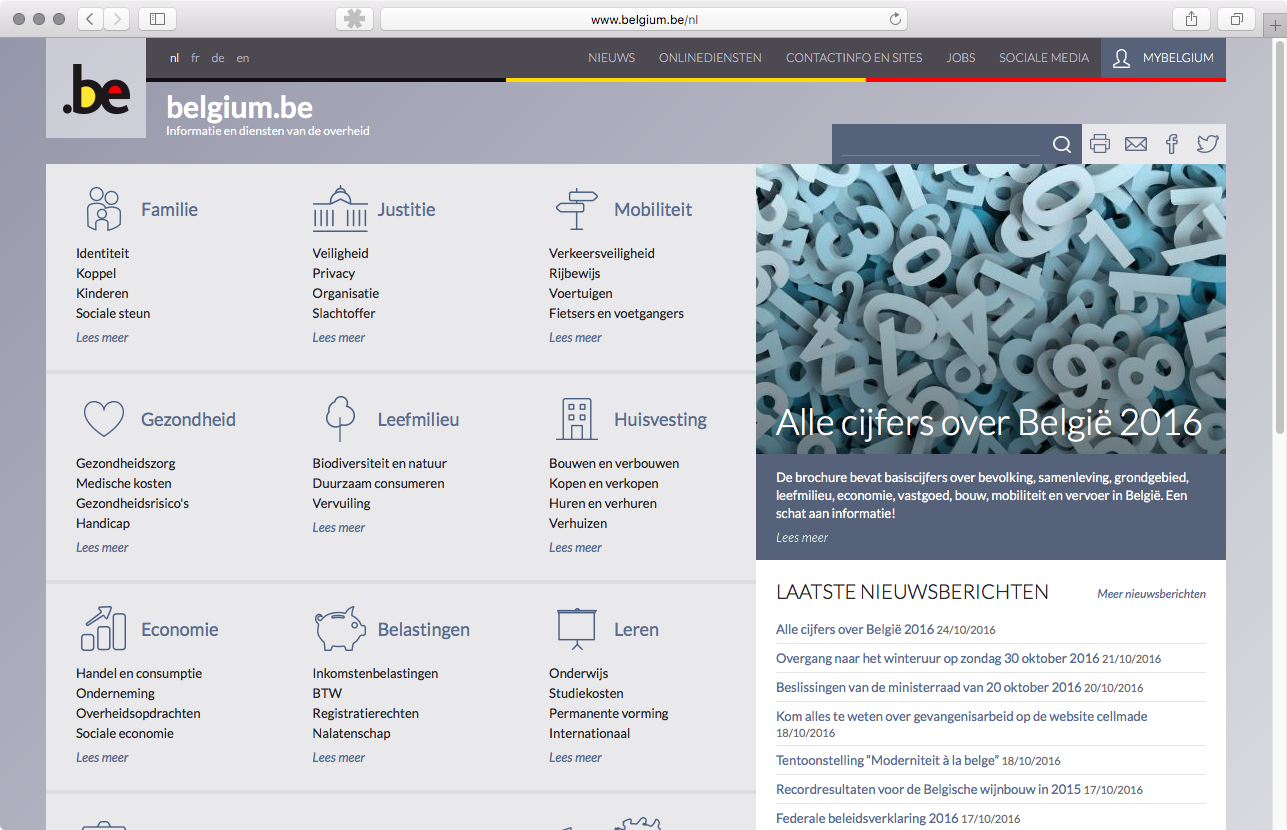Click the belgium.be site title
1287x830 pixels.
coord(239,107)
